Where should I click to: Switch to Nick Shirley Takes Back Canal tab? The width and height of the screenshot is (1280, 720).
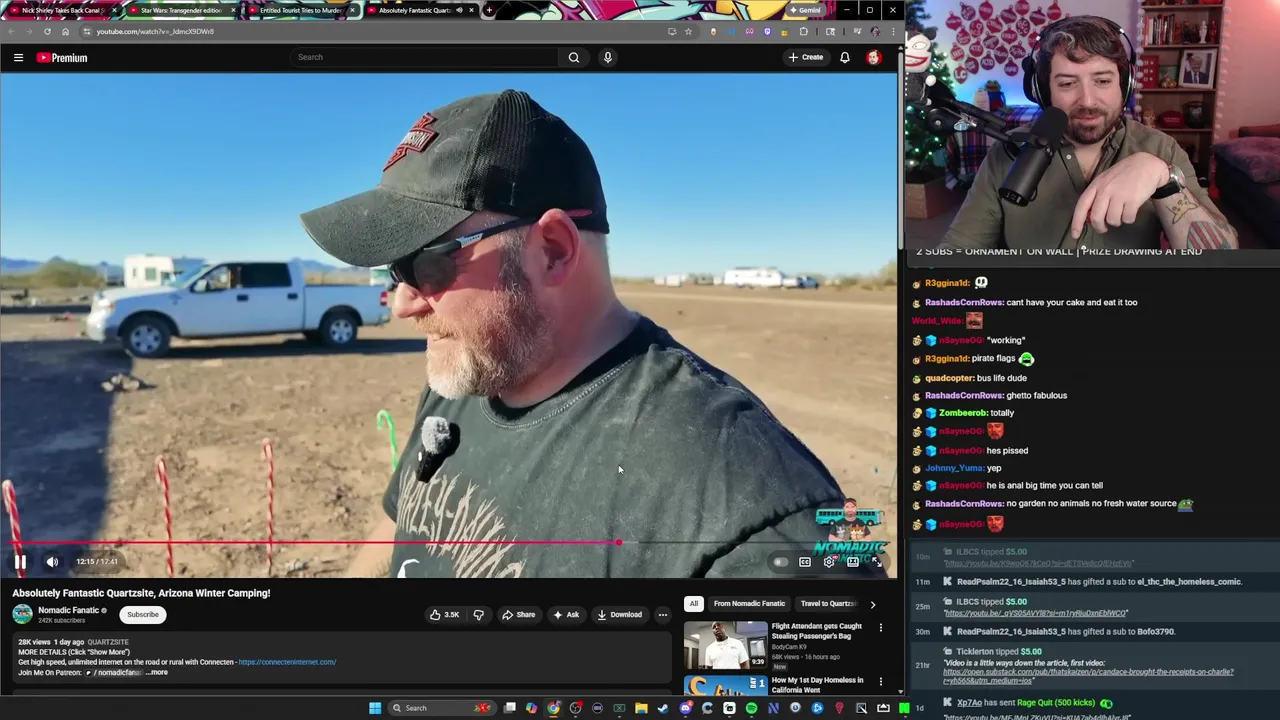tap(62, 10)
